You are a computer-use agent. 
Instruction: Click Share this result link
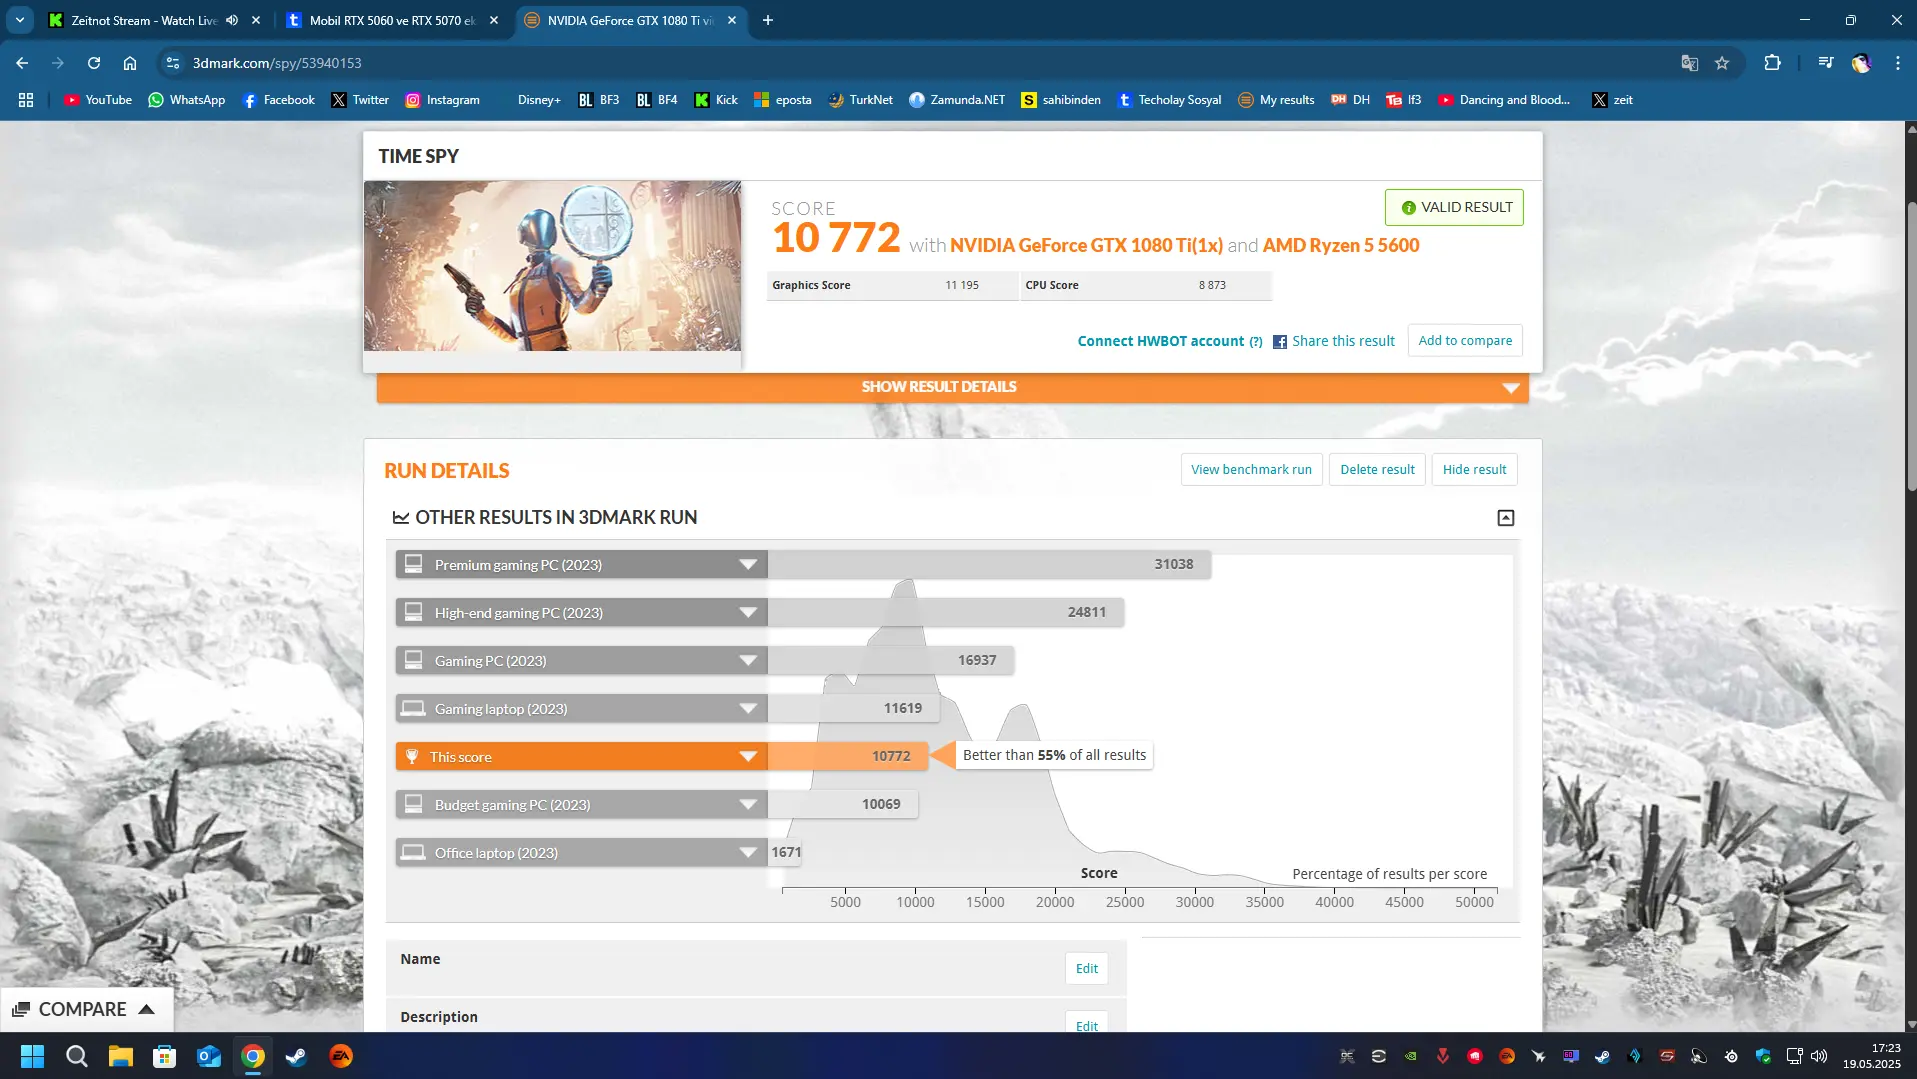tap(1334, 341)
